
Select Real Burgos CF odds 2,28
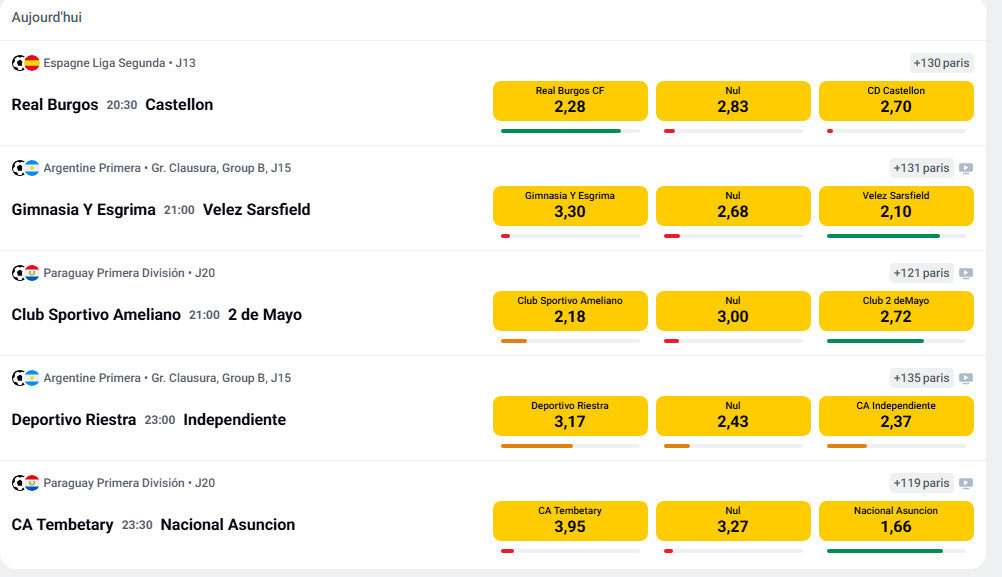(x=570, y=100)
